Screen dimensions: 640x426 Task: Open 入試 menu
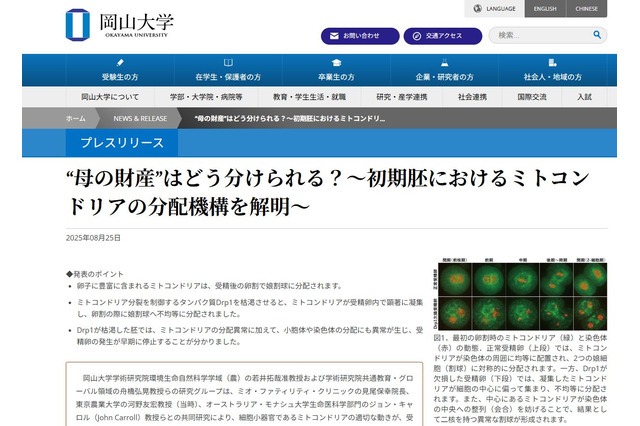pos(584,97)
